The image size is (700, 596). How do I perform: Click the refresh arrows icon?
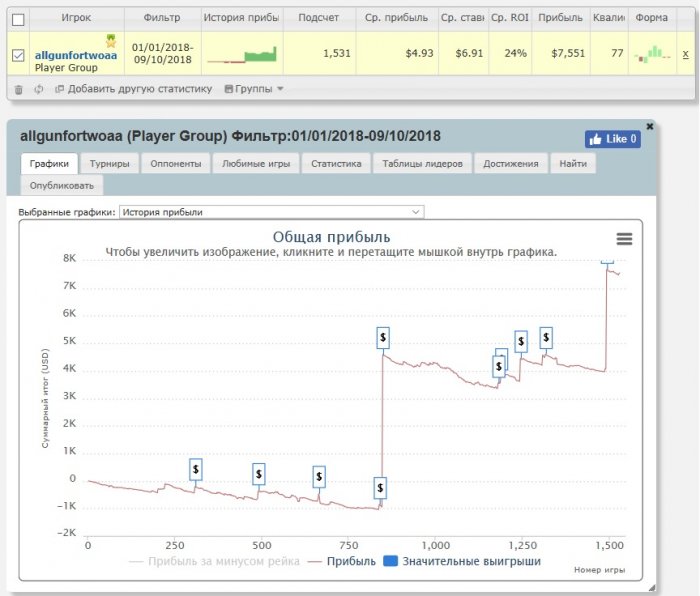click(x=38, y=89)
